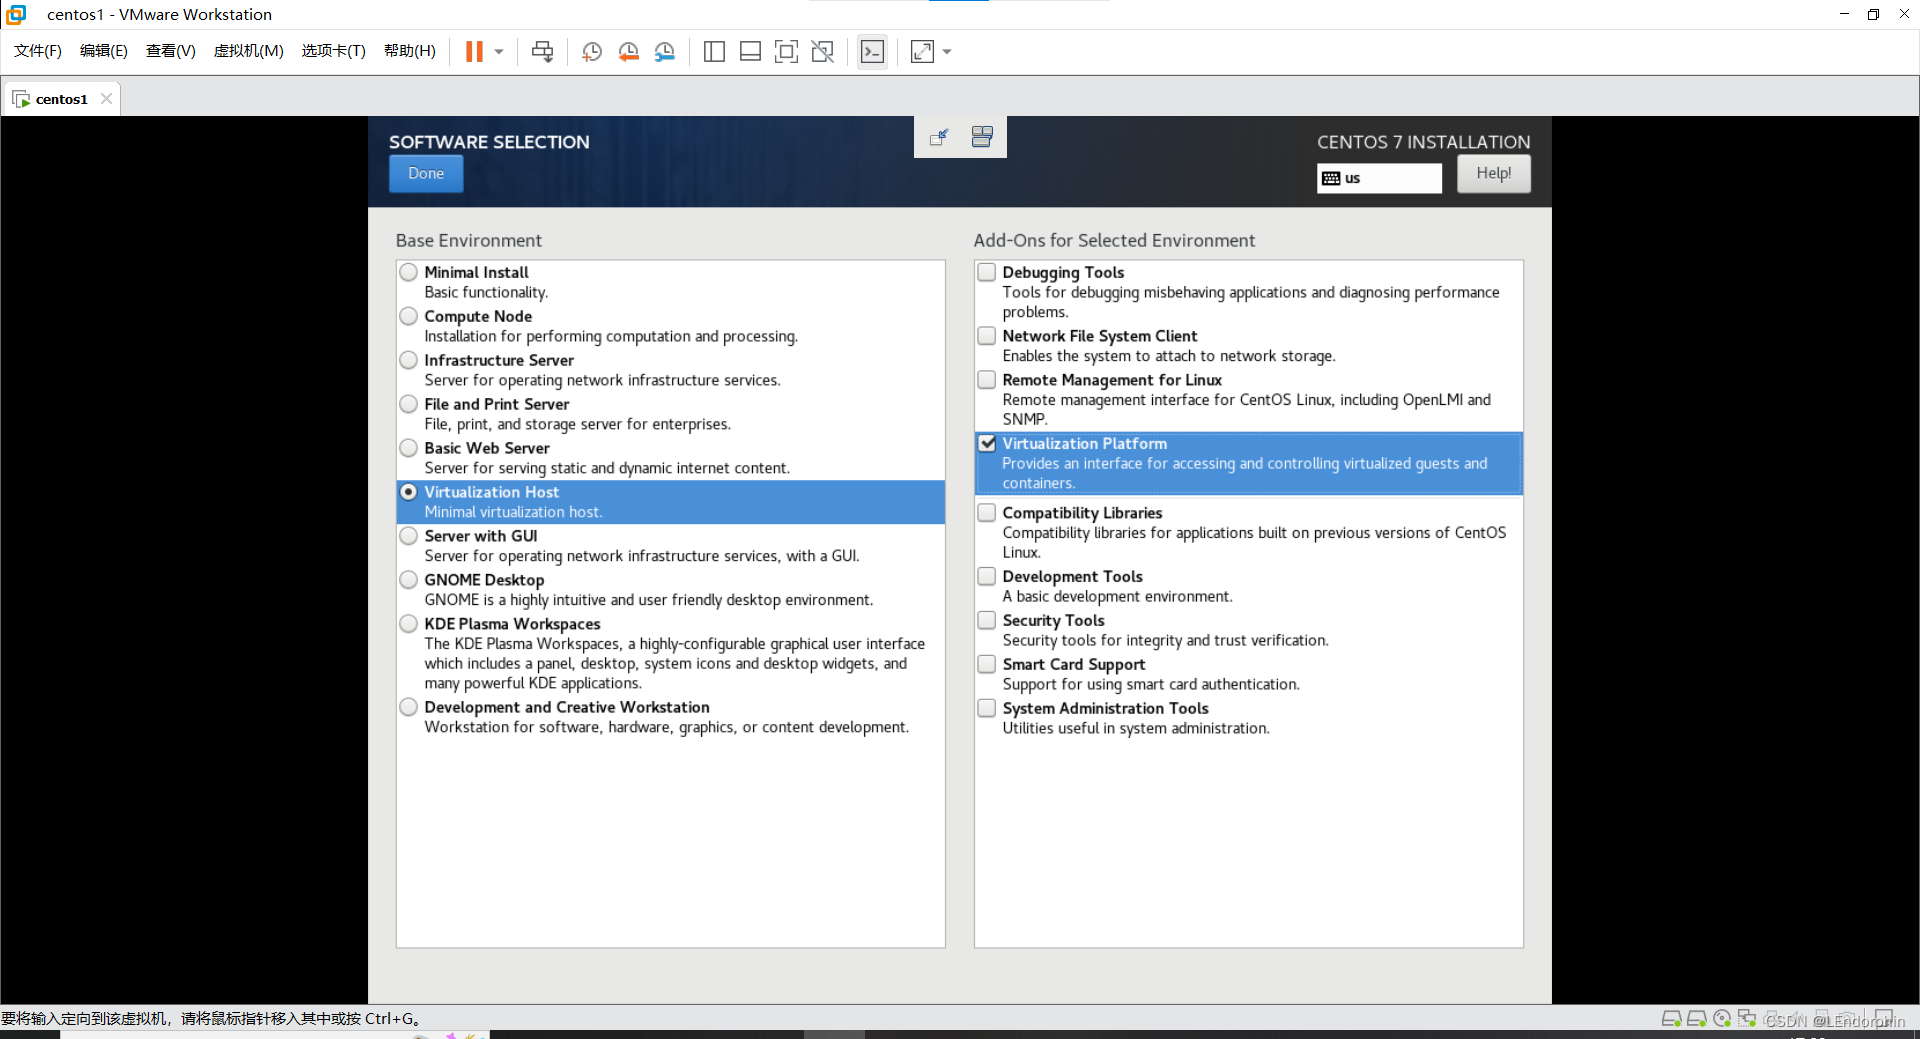The image size is (1920, 1039).
Task: Select the centos1 tab
Action: [x=61, y=99]
